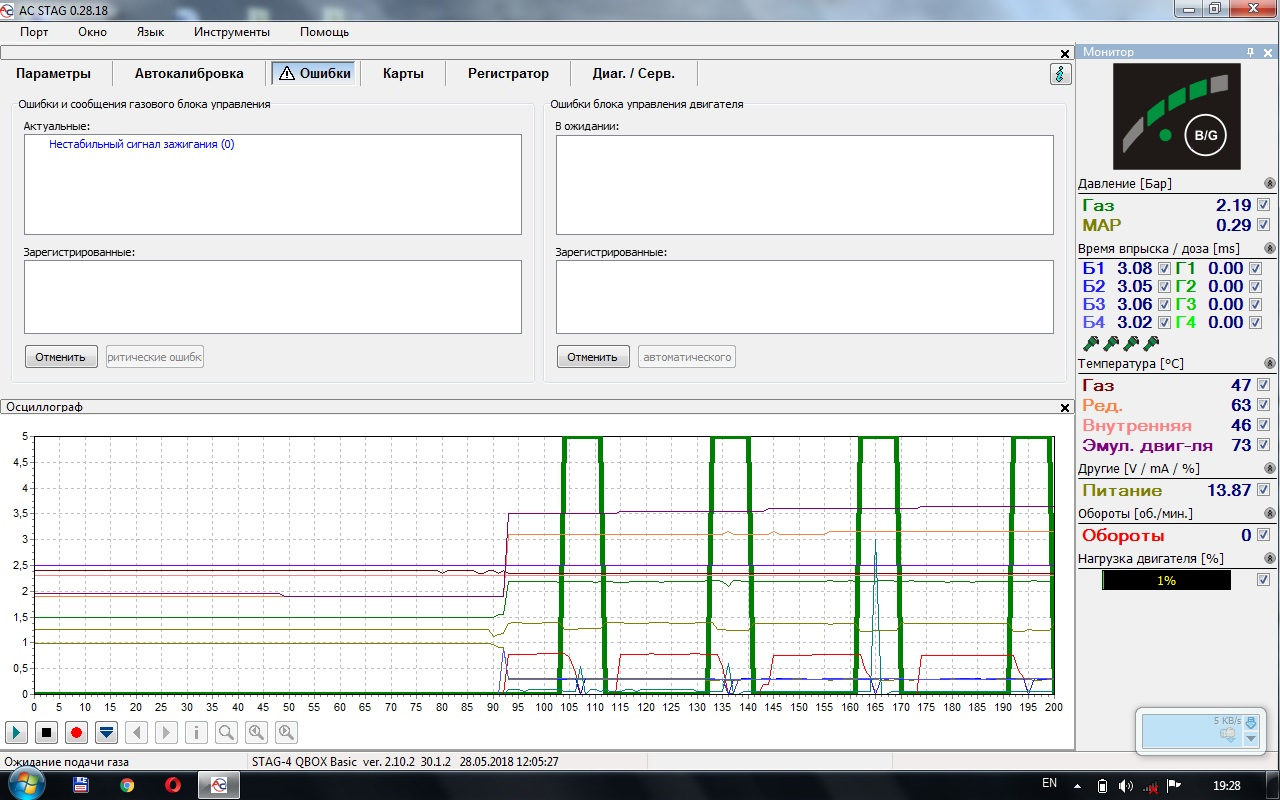This screenshot has height=800, width=1280.
Task: Click Отменить under gas controller errors
Action: 61,357
